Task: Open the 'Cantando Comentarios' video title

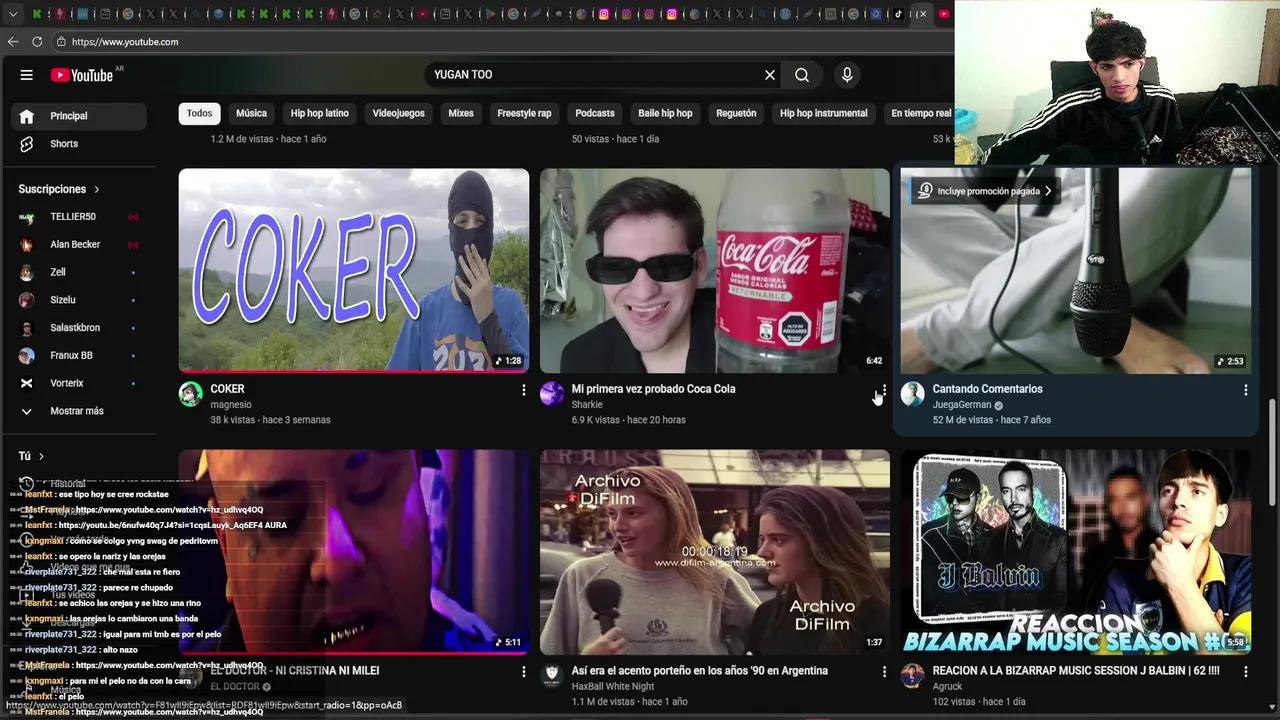Action: [x=987, y=389]
